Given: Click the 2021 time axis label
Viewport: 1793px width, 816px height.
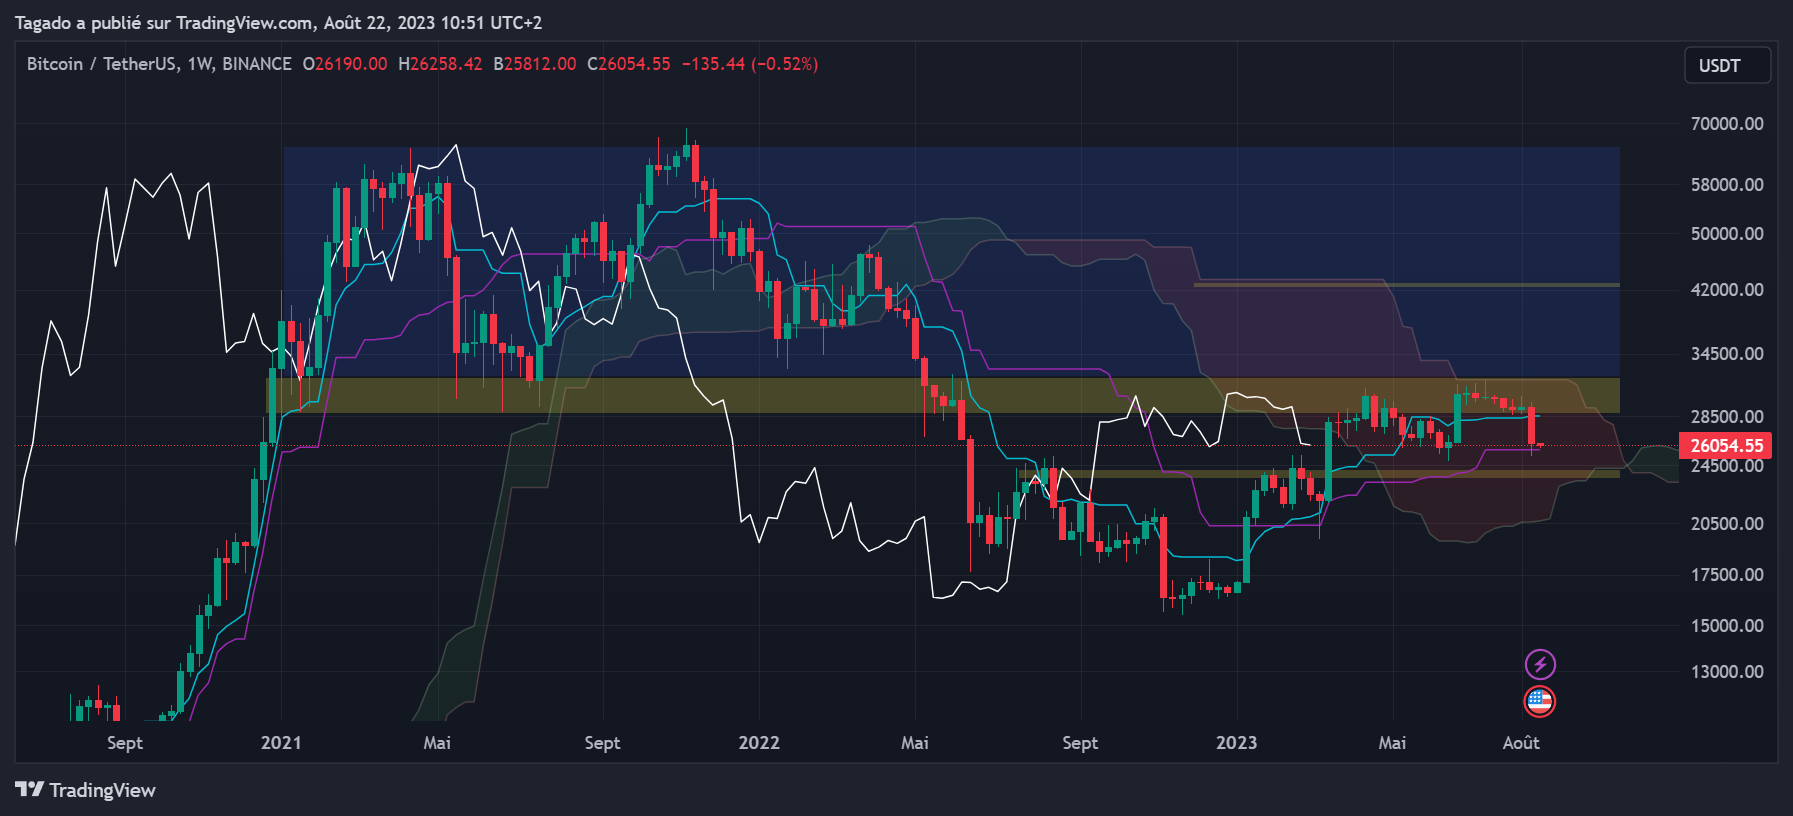Looking at the screenshot, I should [x=281, y=743].
